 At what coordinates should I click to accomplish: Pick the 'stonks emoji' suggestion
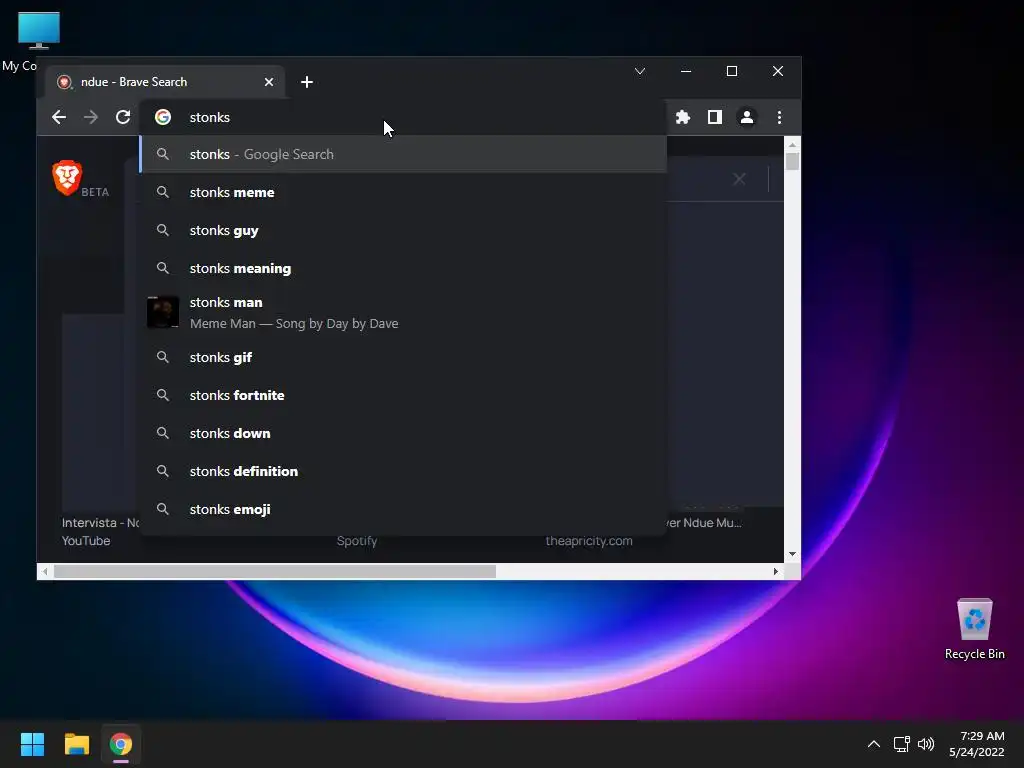pos(403,509)
